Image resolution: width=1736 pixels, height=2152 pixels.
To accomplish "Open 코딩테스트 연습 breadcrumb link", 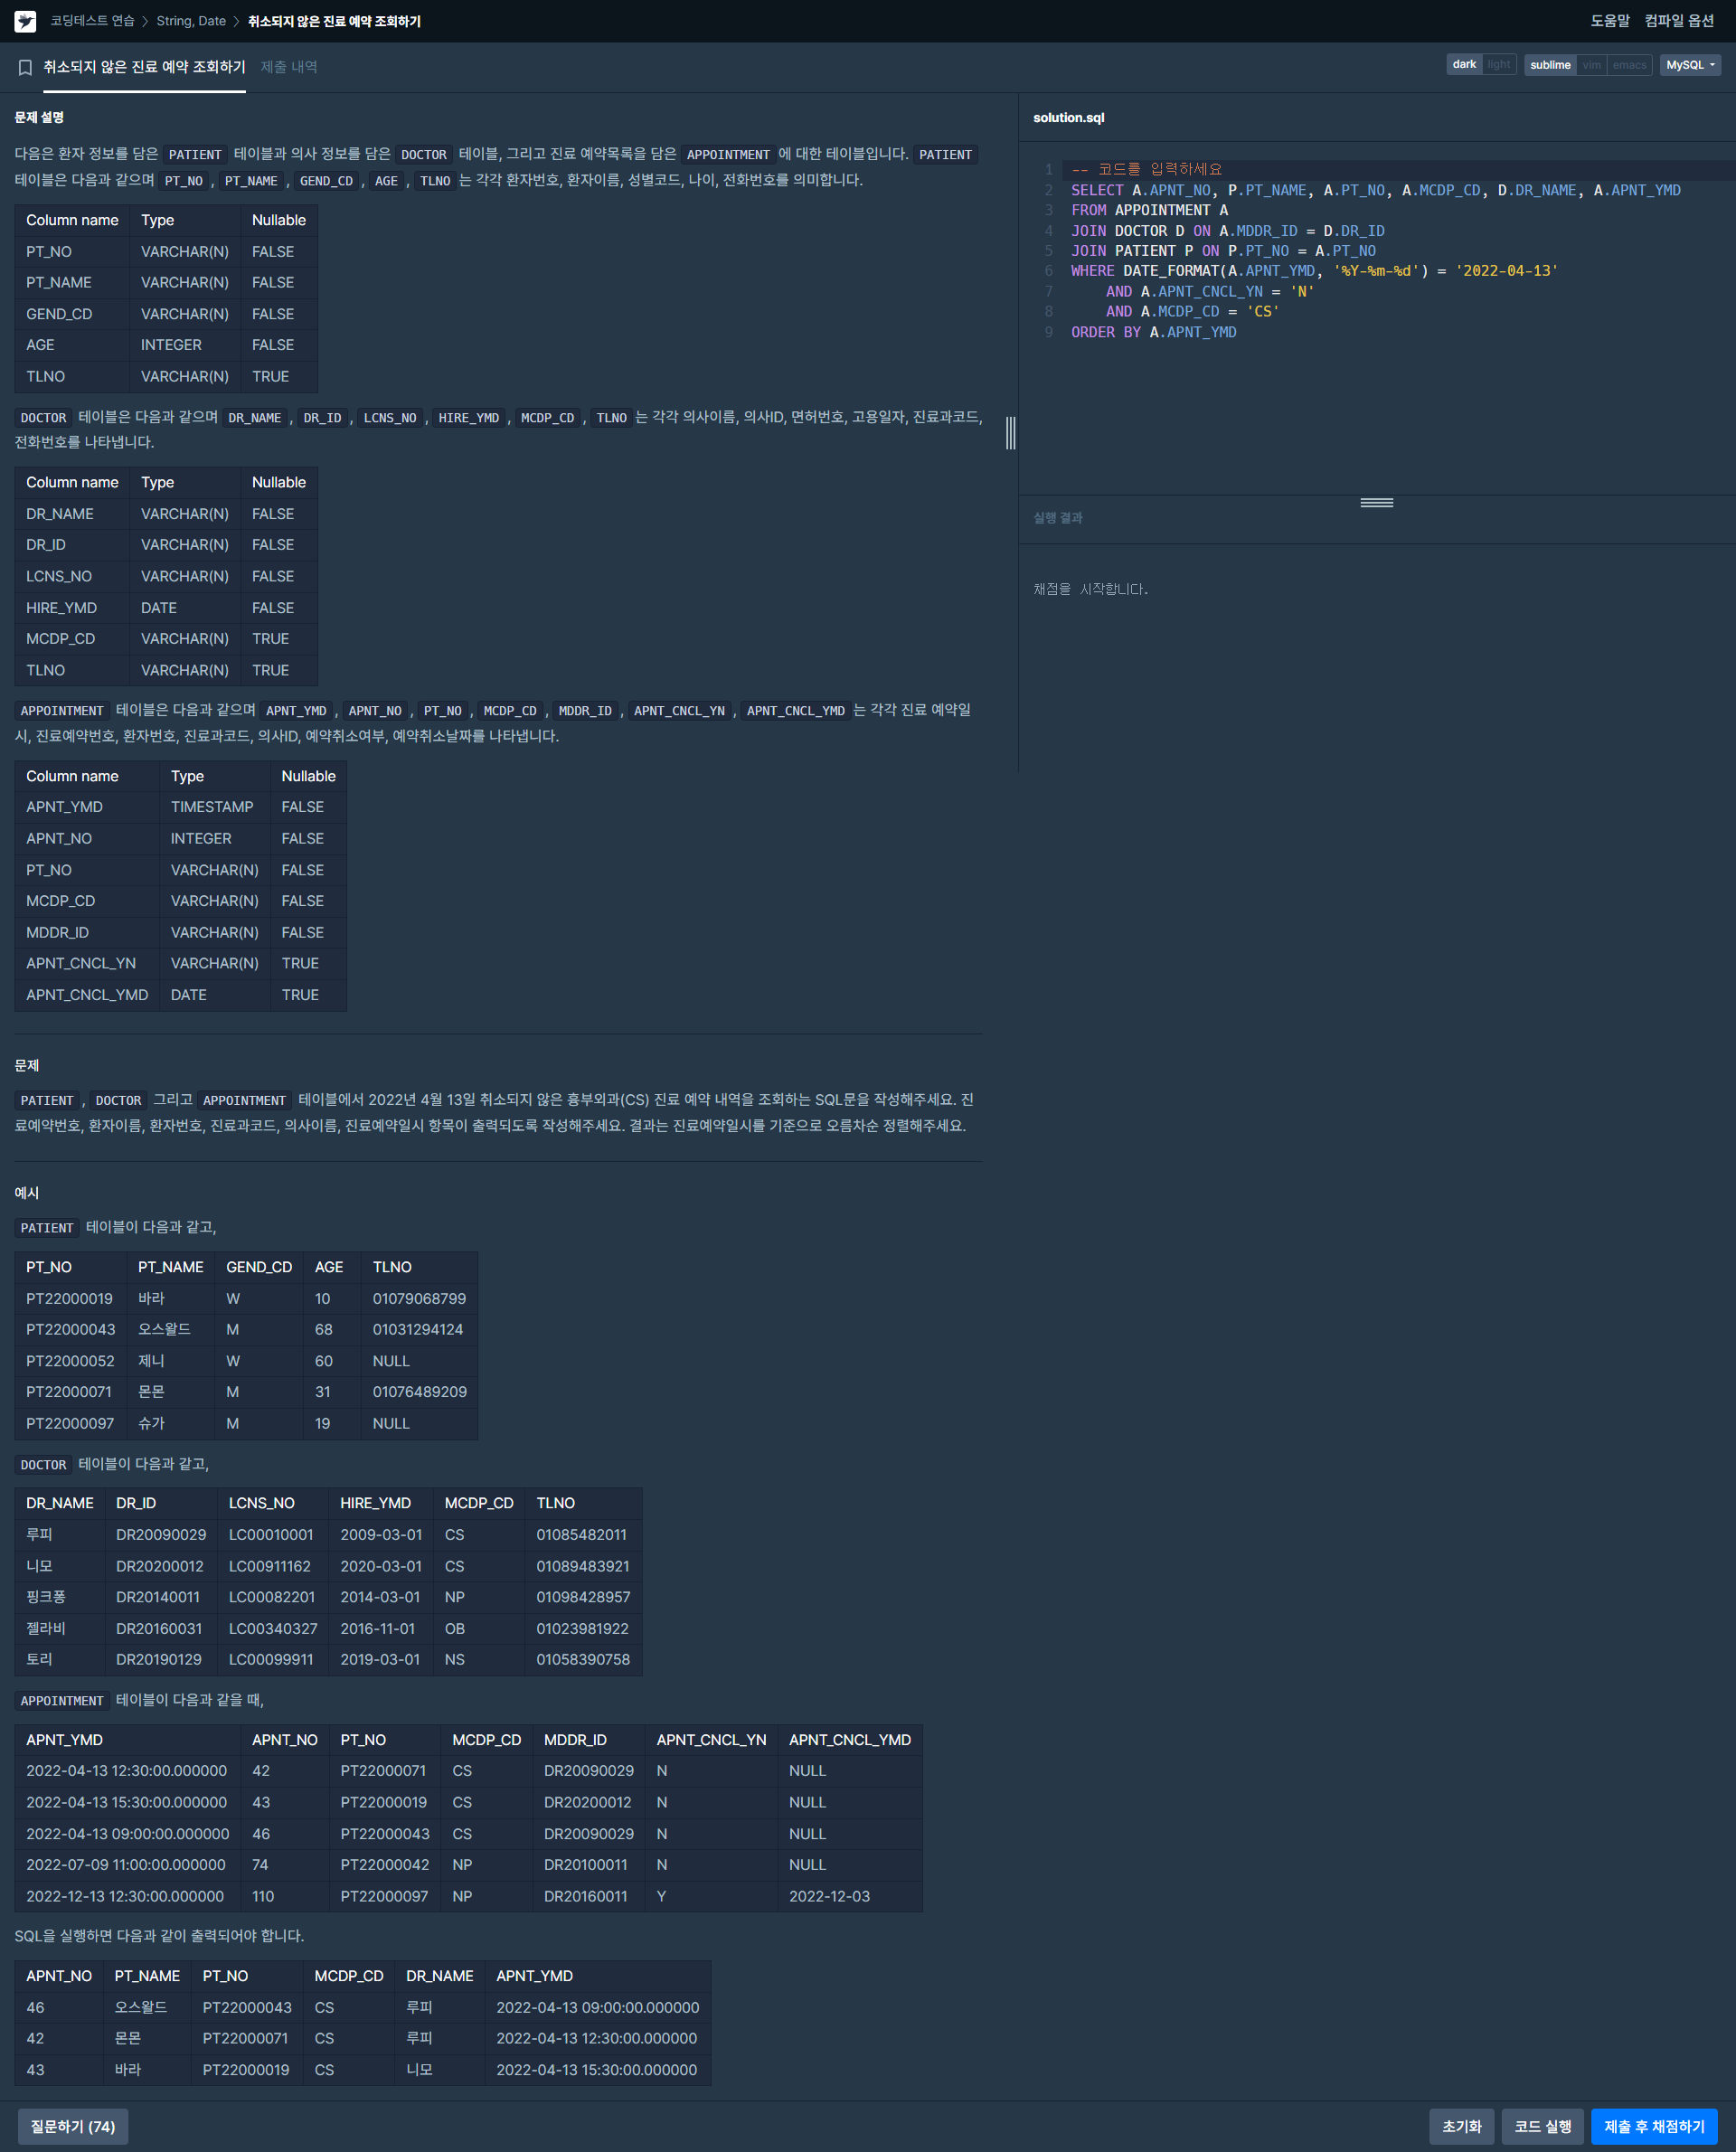I will click(x=92, y=21).
